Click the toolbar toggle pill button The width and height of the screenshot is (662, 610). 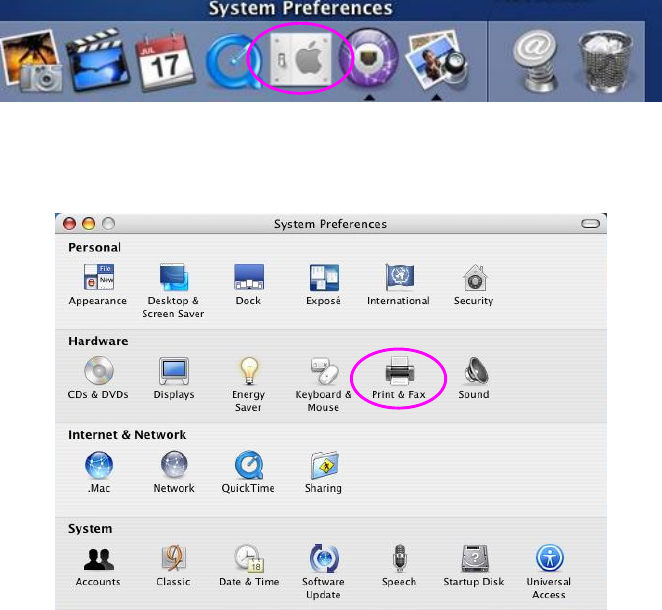590,223
